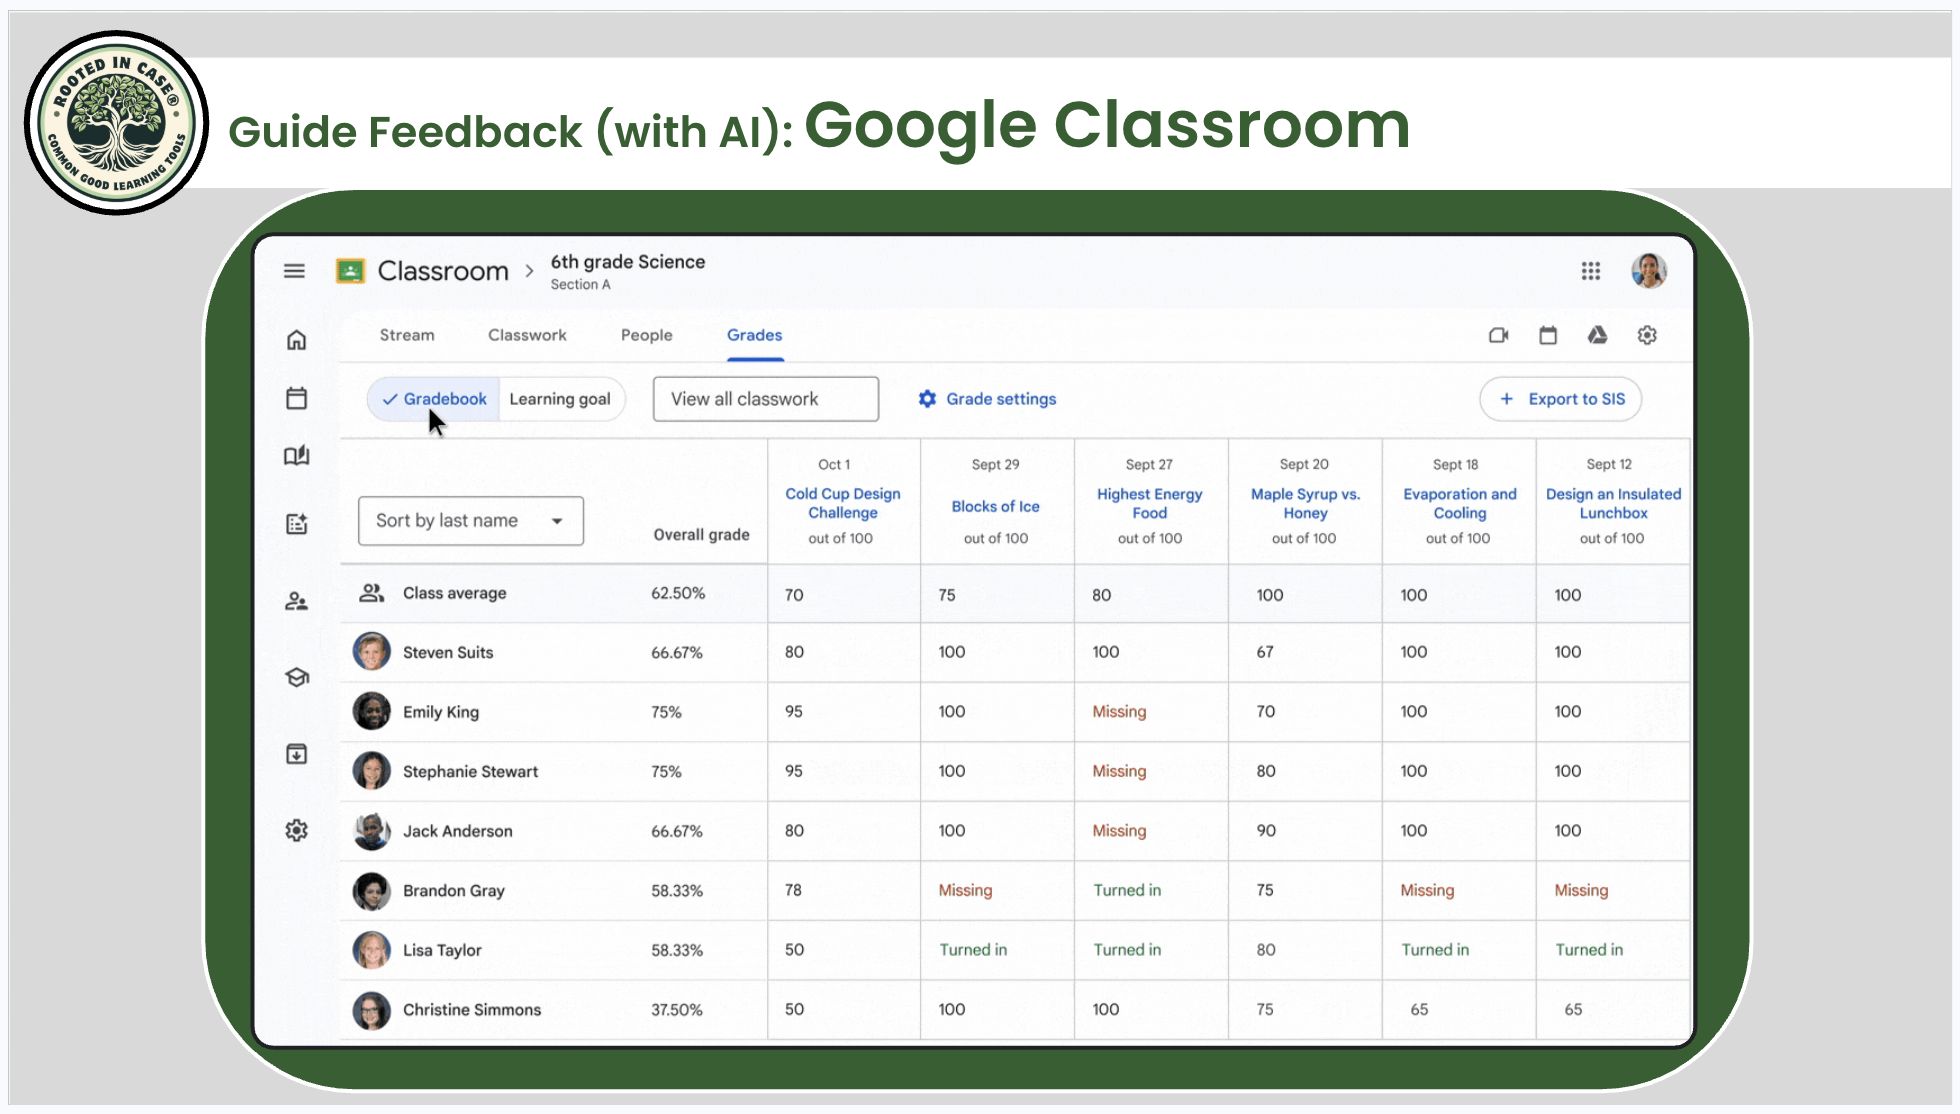Open Jack Anderson's profile photo
The image size is (1960, 1114).
(372, 831)
